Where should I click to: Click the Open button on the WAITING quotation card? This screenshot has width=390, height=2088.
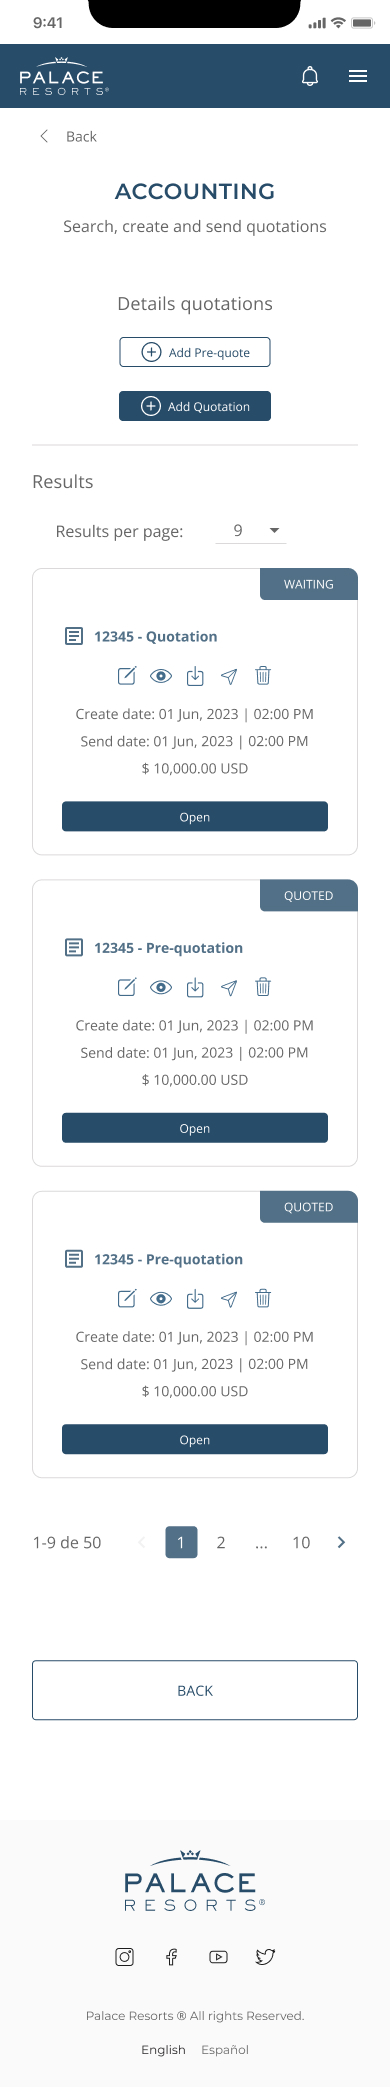click(195, 816)
